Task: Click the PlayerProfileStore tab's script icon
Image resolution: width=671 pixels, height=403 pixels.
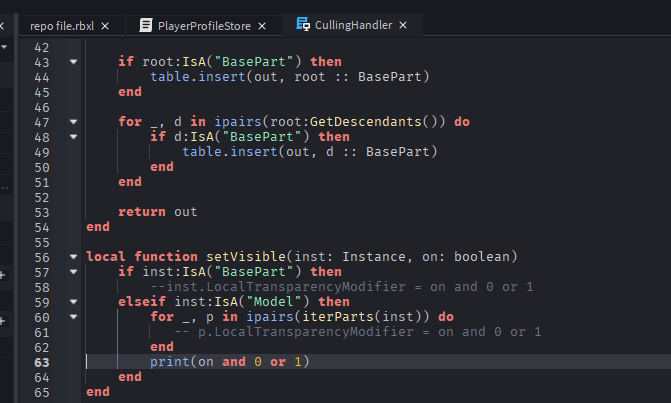Action: [146, 24]
